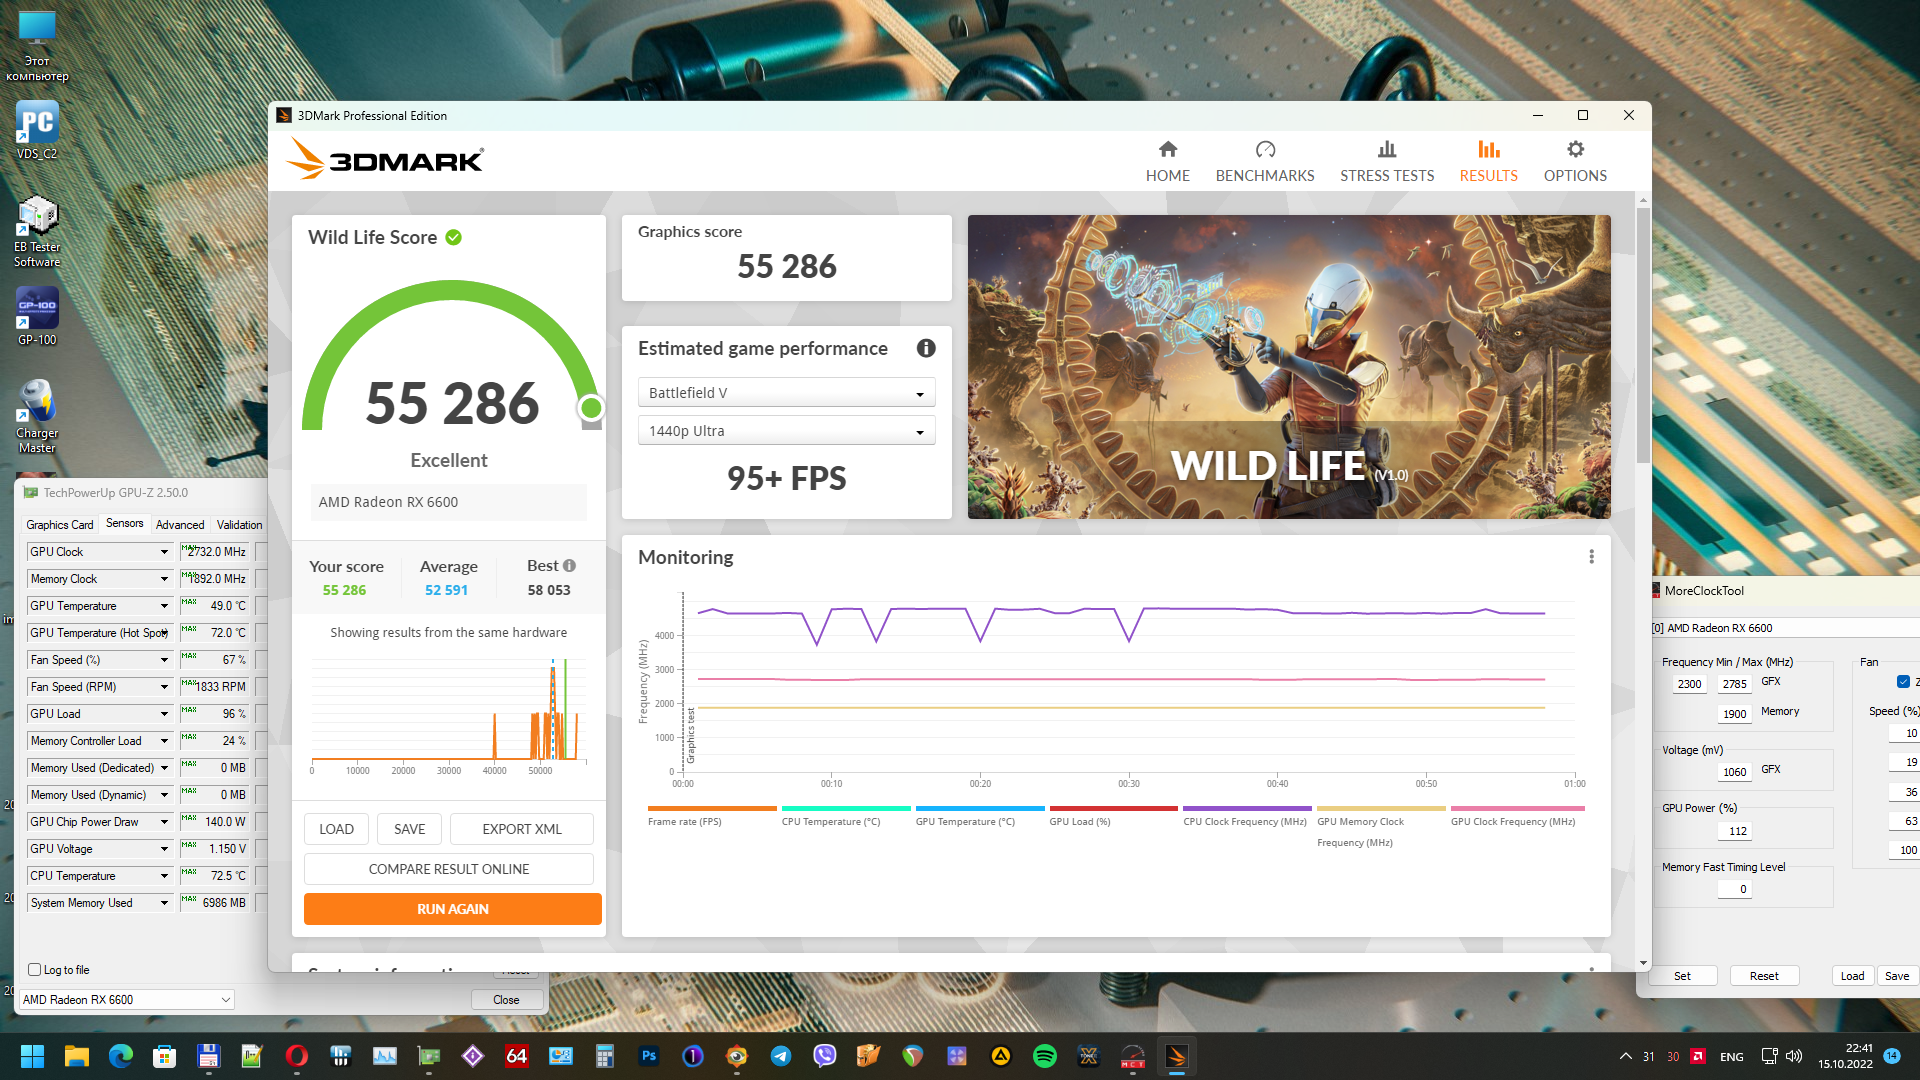The image size is (1920, 1080).
Task: Click the info icon next to Best score
Action: (x=569, y=566)
